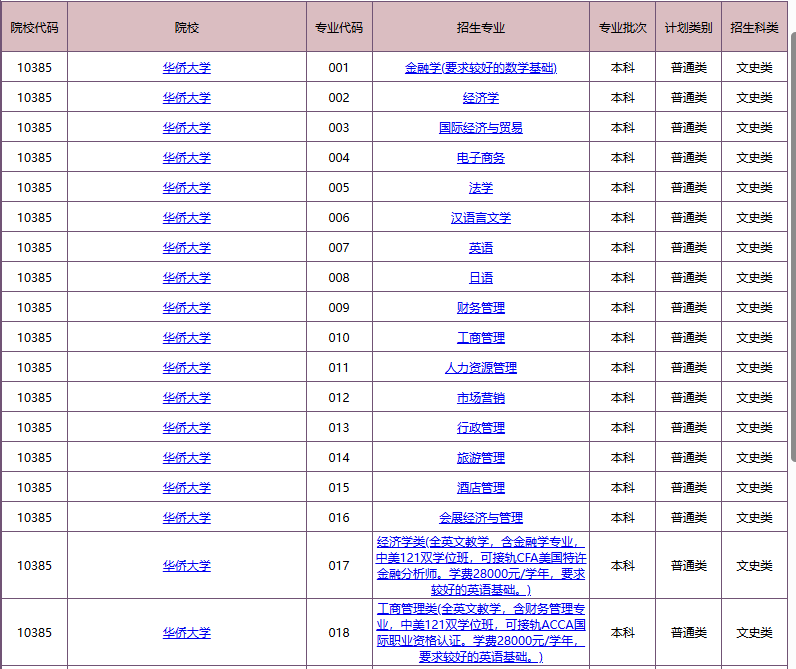Open 华侨大学 link in row 017

click(x=186, y=565)
